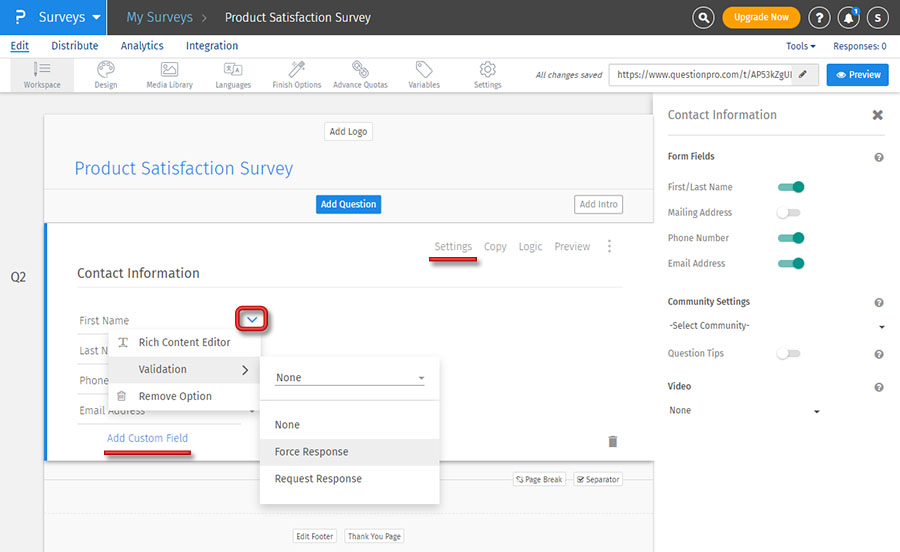The width and height of the screenshot is (900, 552).
Task: Choose Force Response validation option
Action: click(312, 452)
